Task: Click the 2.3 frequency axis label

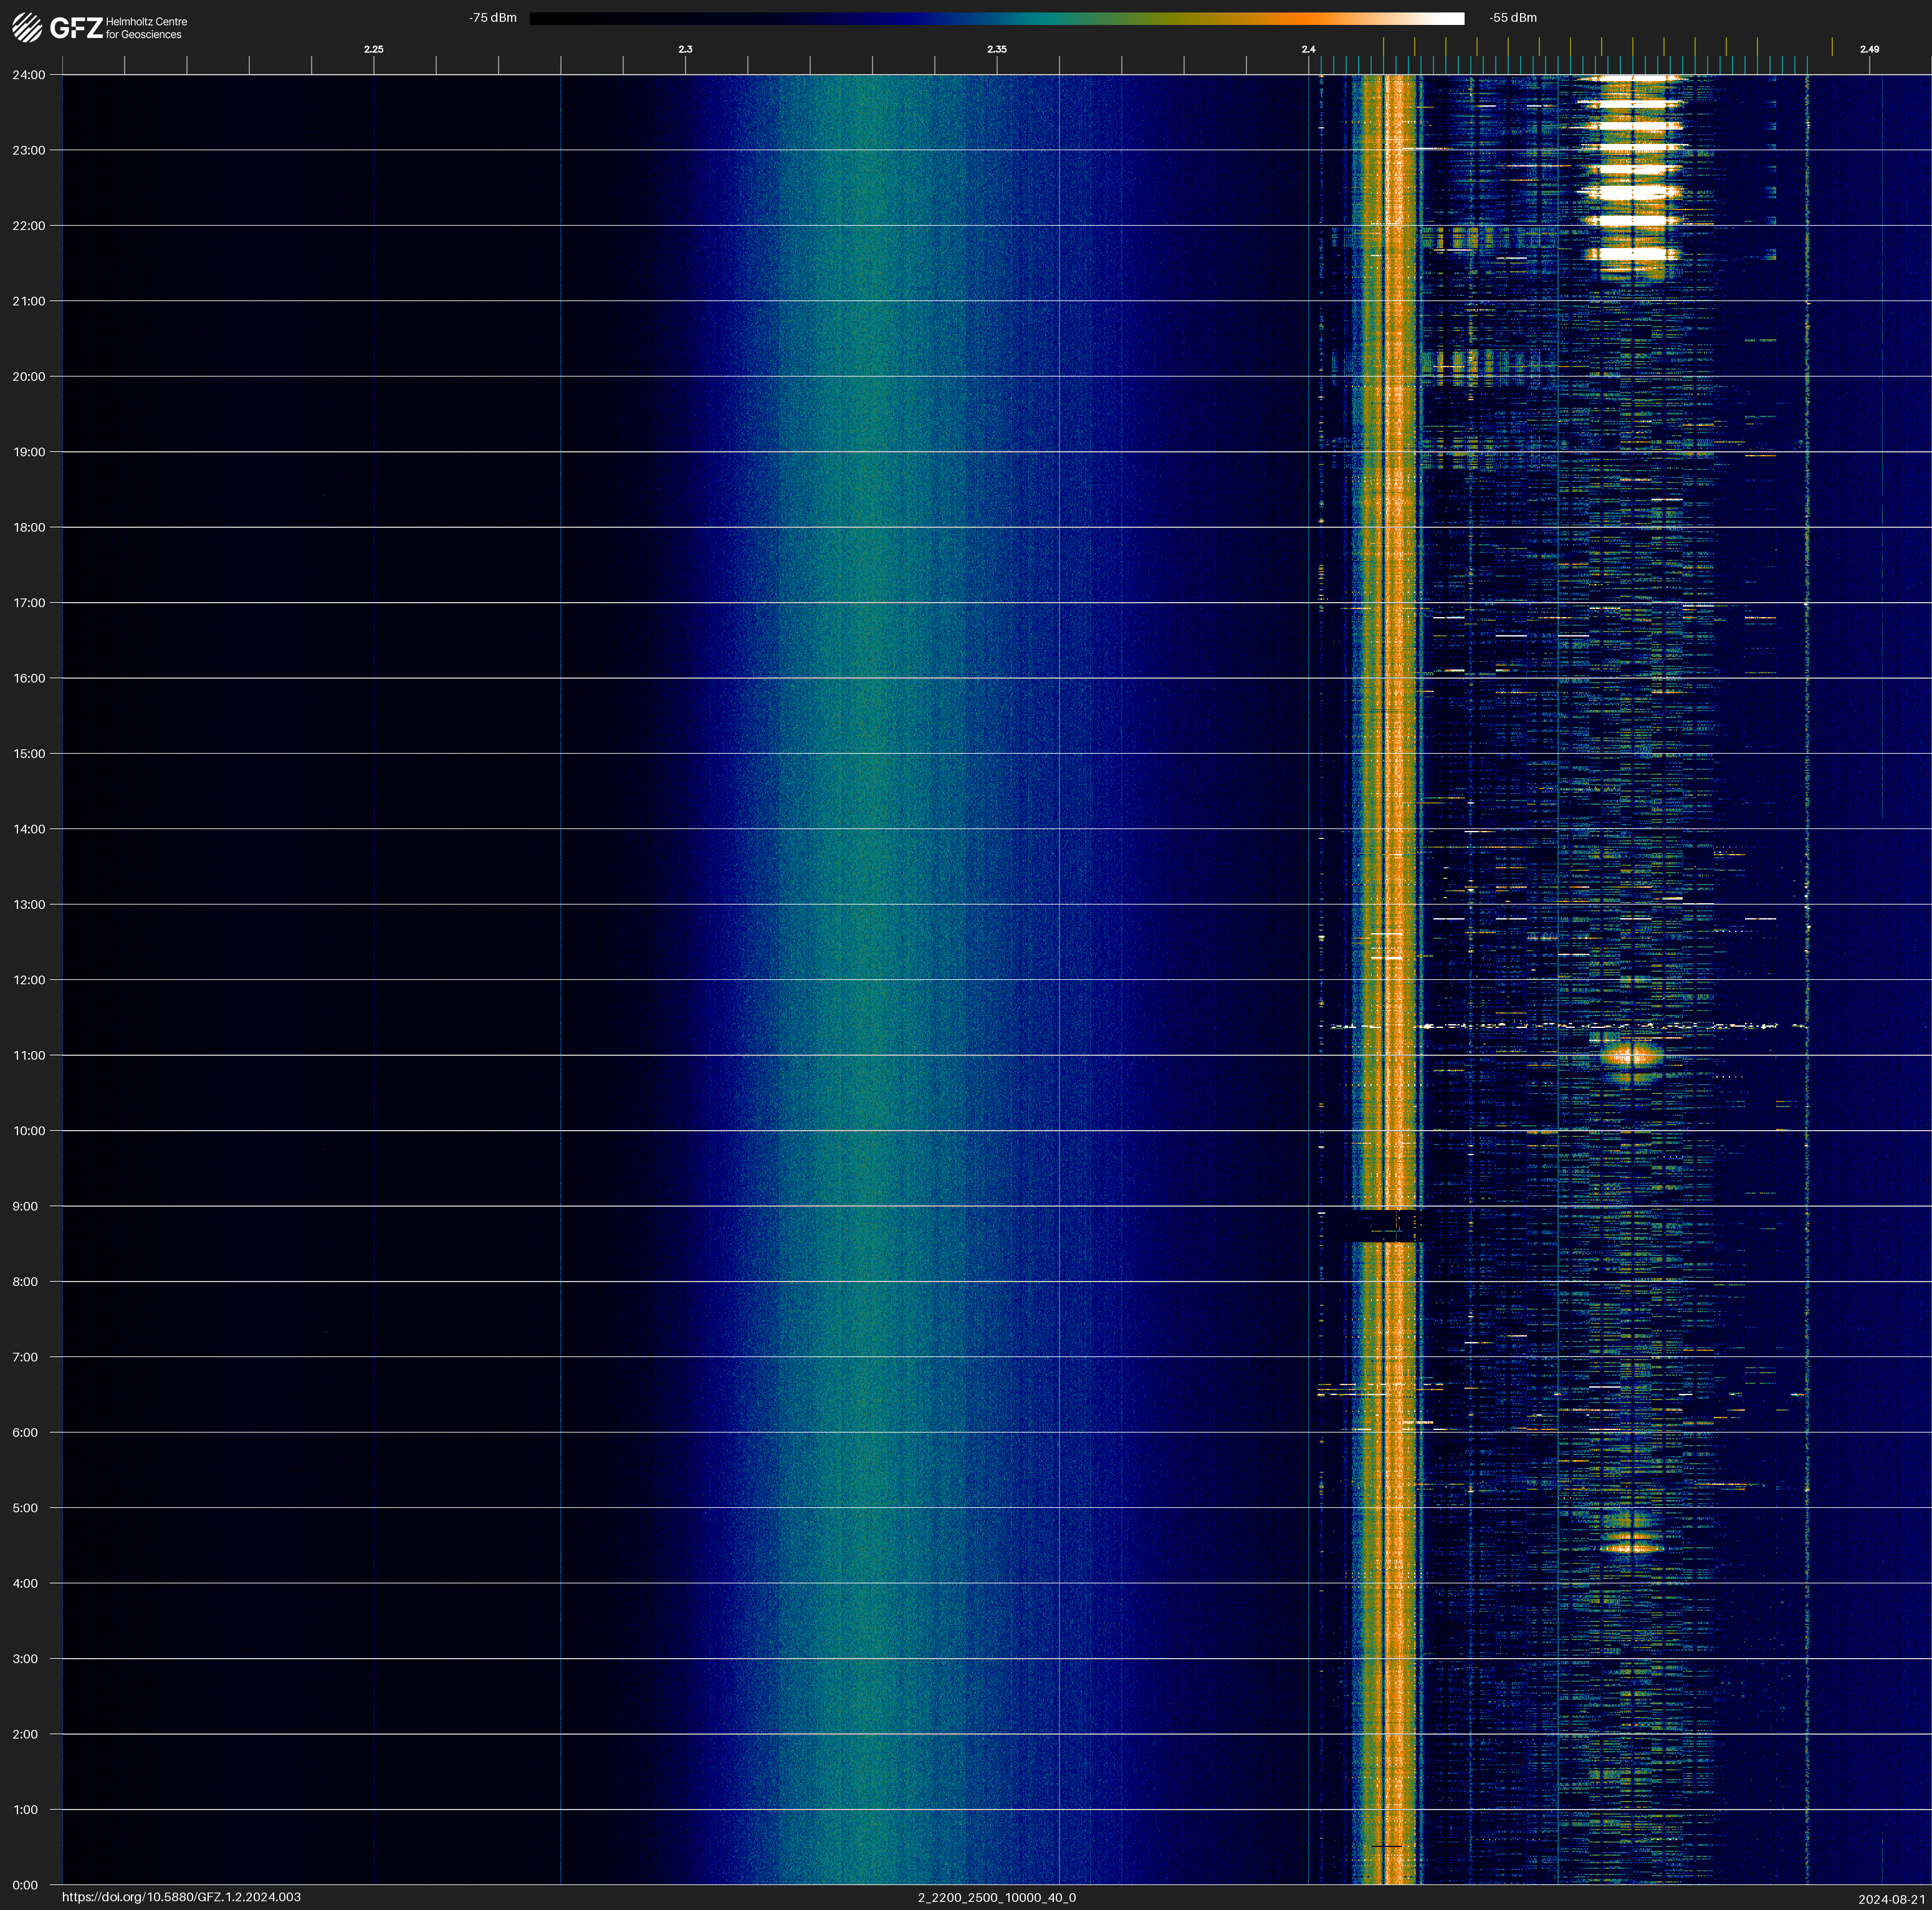Action: (x=685, y=49)
